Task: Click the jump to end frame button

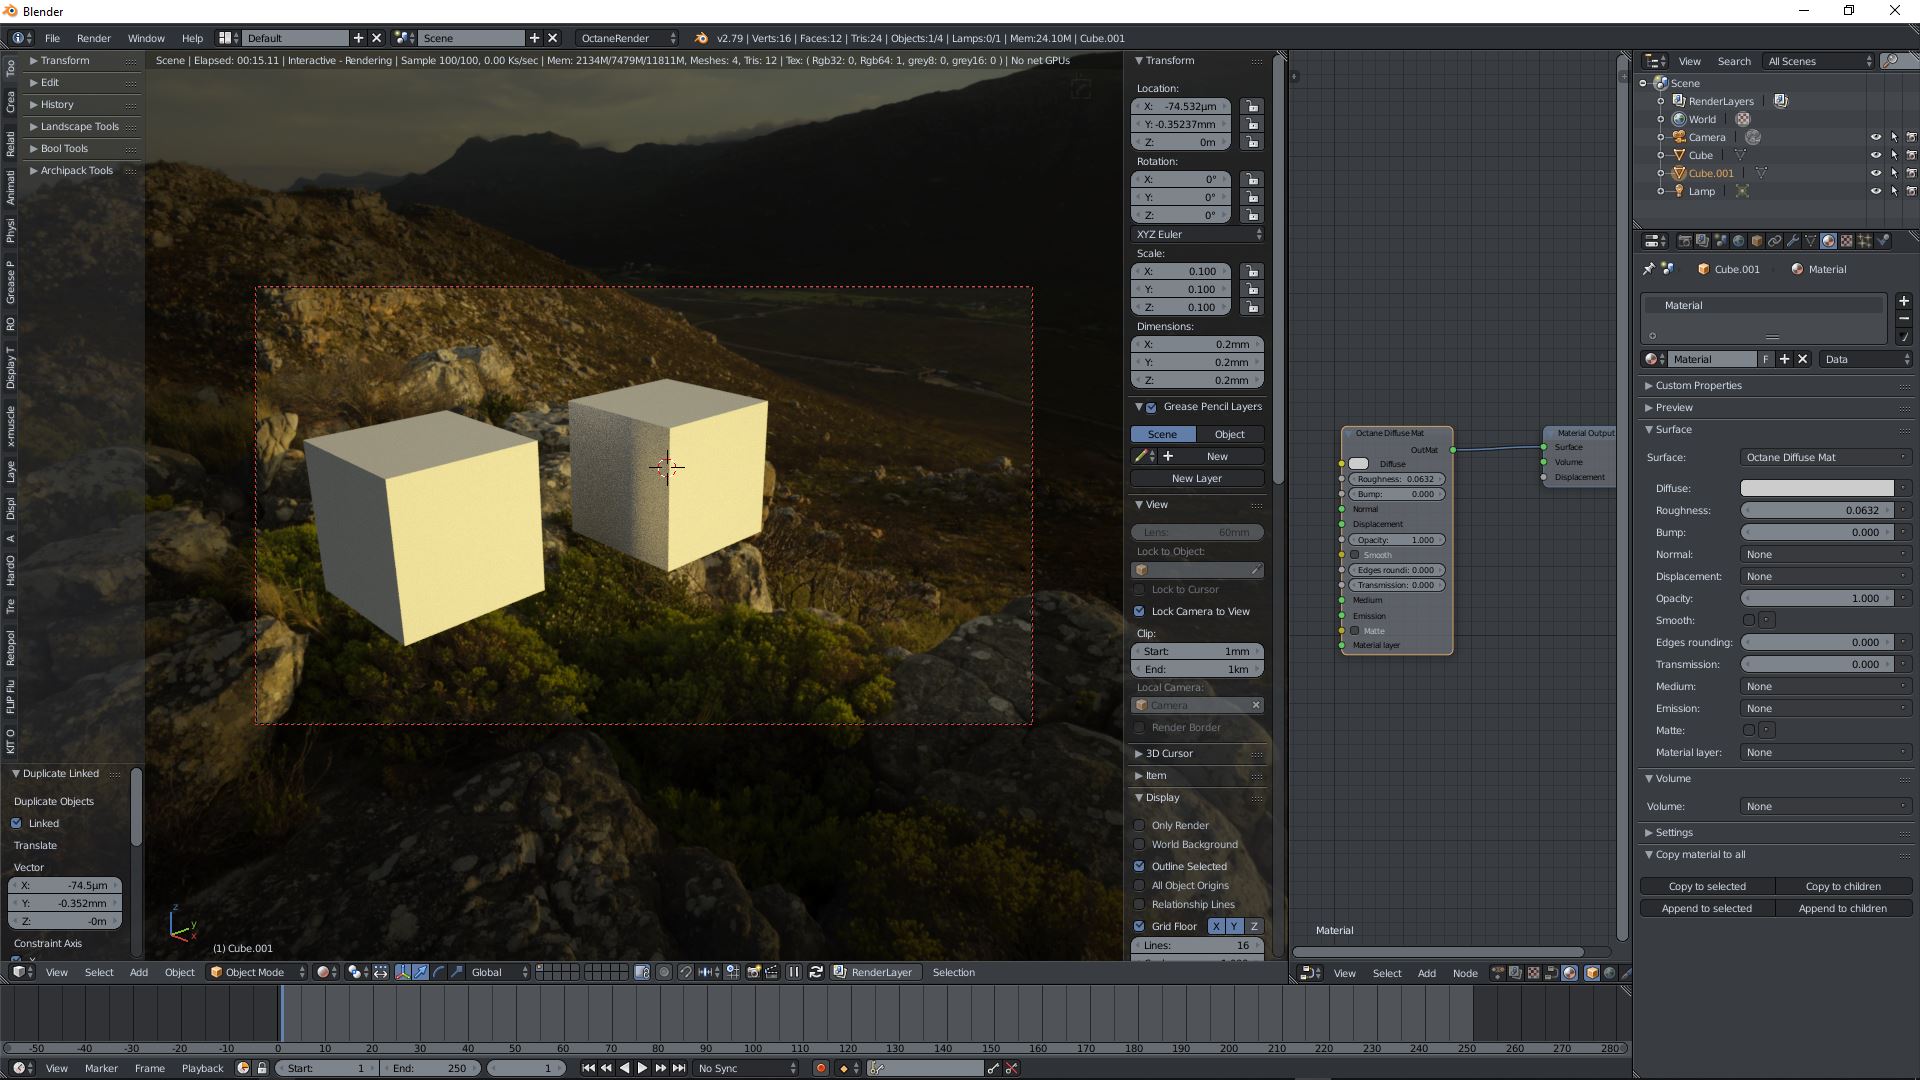Action: [679, 1068]
